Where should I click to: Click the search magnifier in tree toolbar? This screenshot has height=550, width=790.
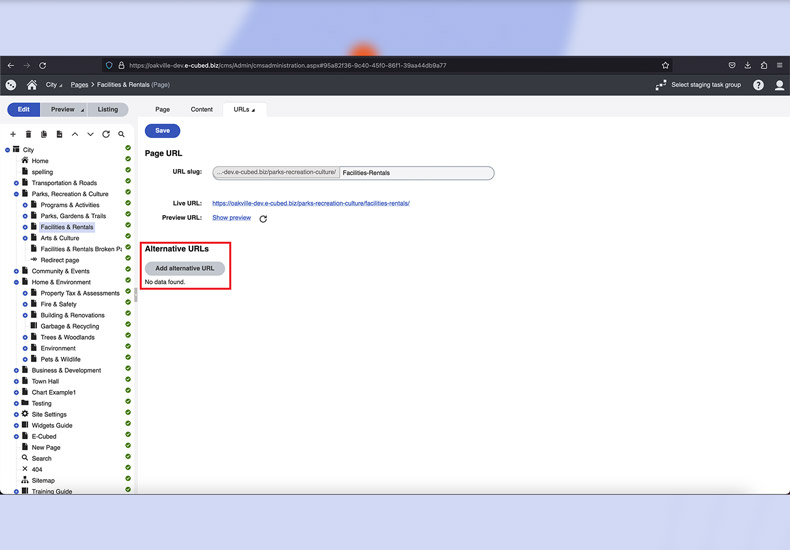pos(121,134)
